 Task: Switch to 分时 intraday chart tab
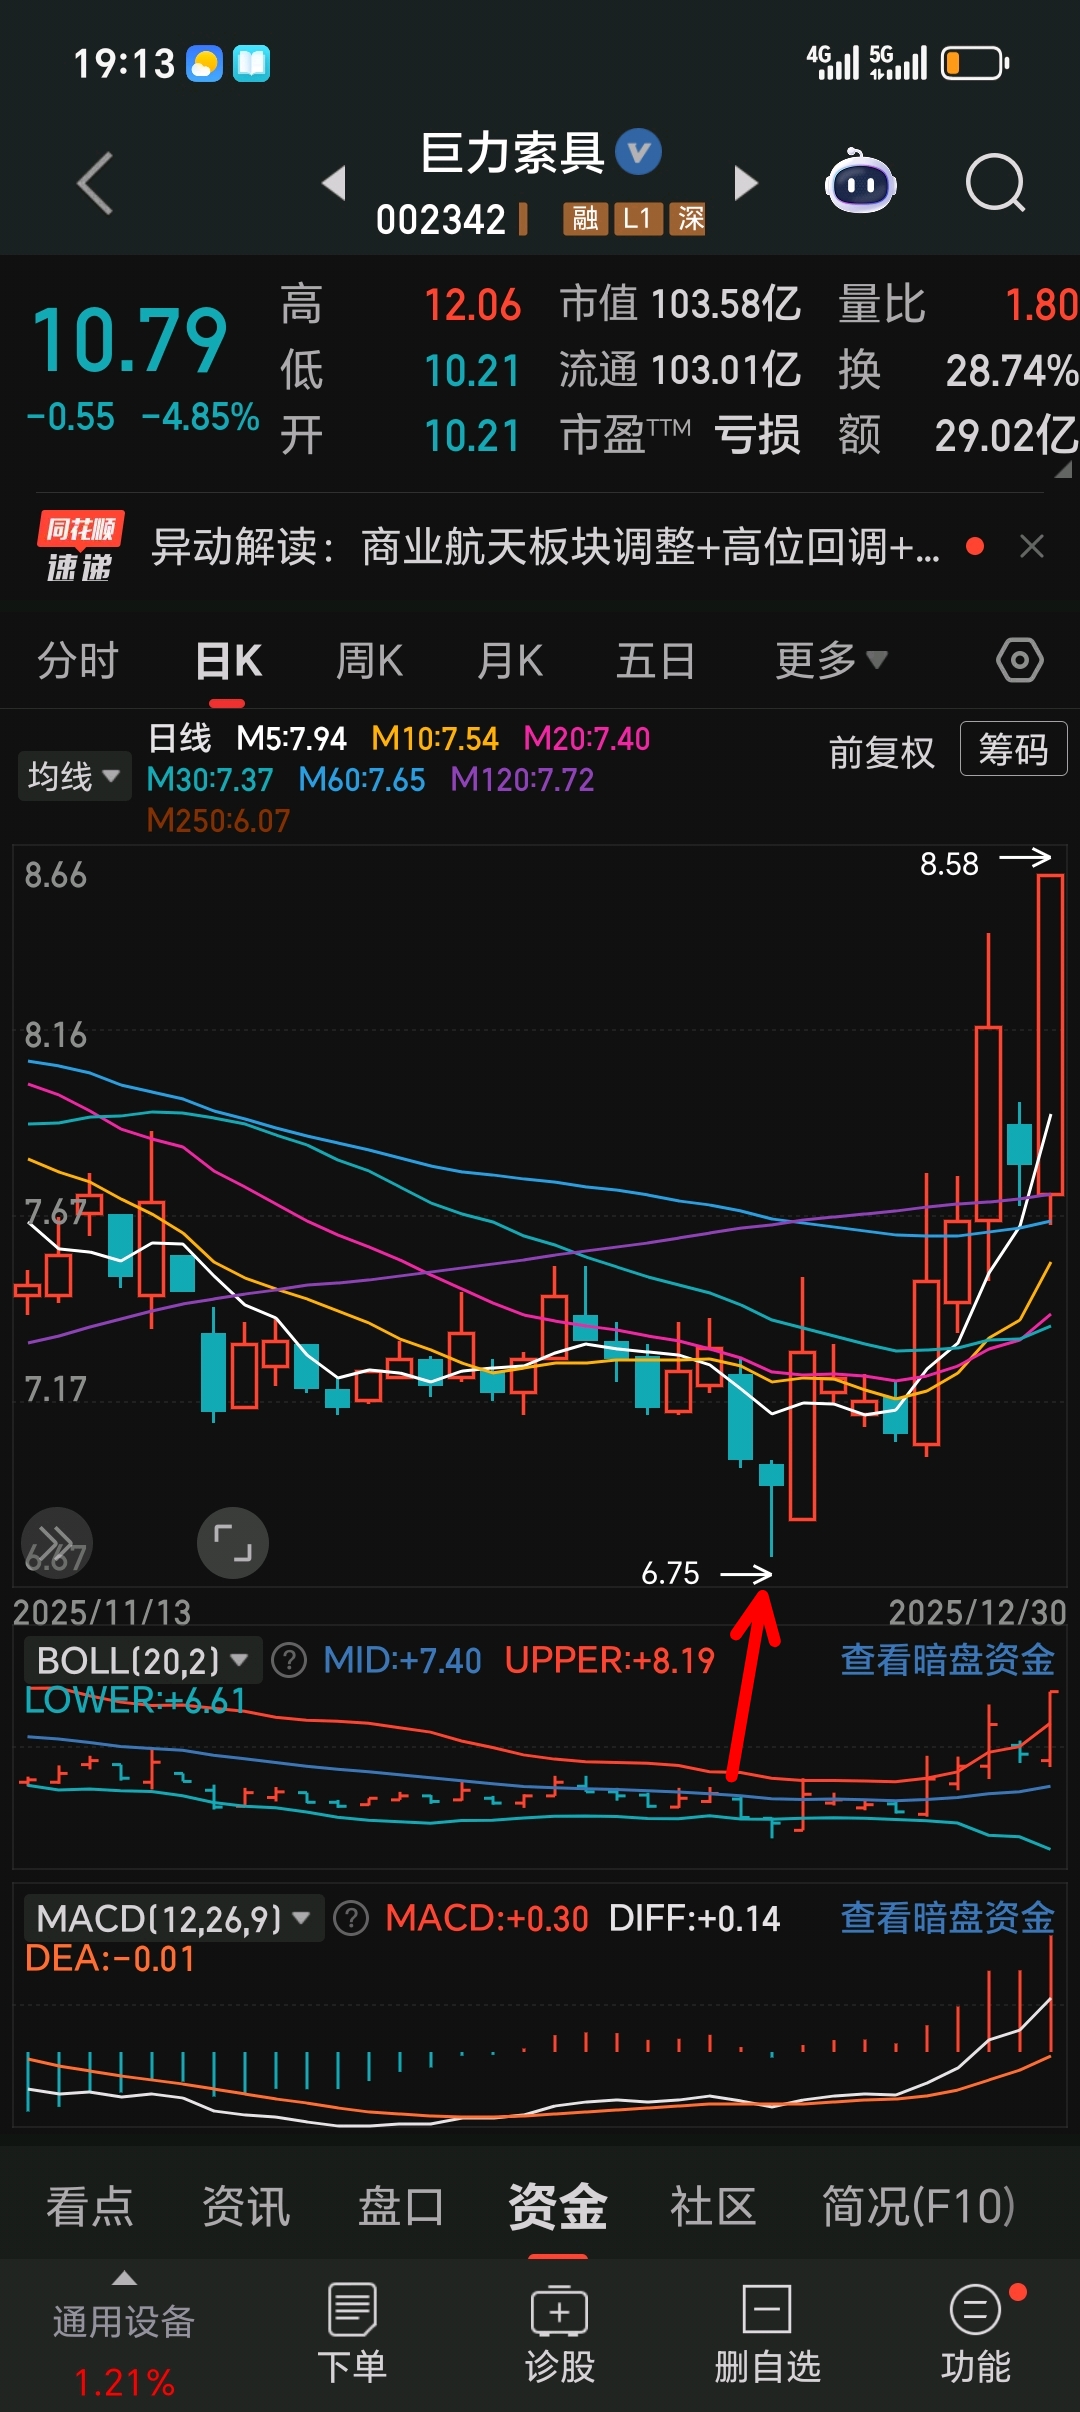[x=78, y=661]
